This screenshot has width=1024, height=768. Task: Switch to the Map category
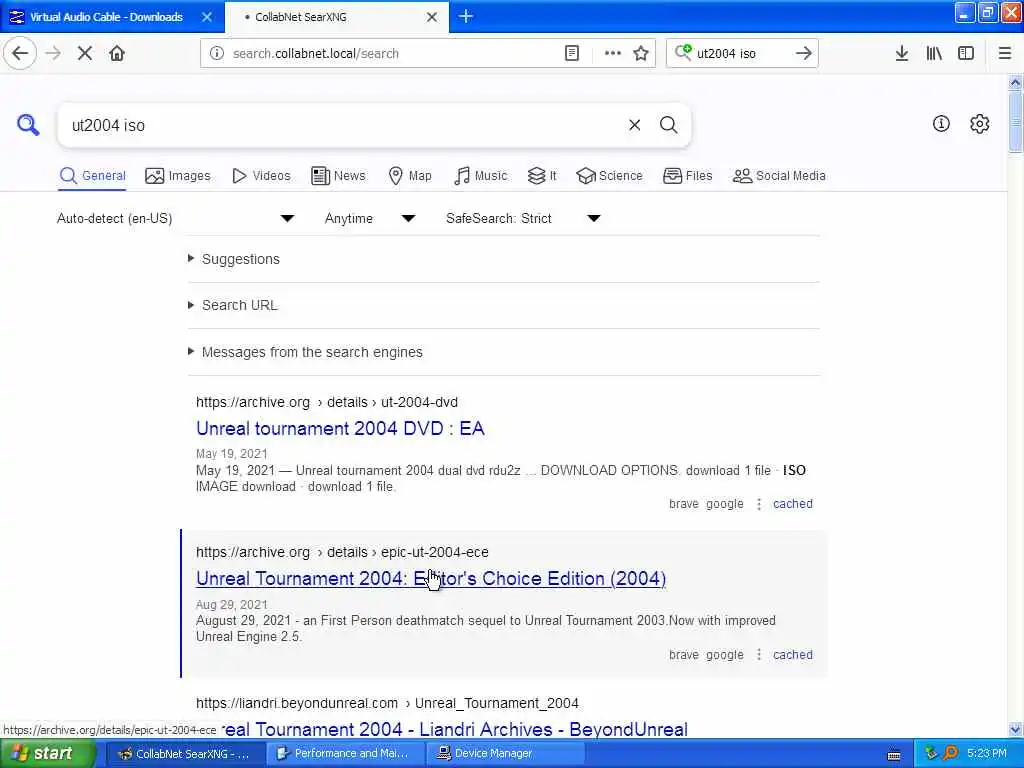point(409,176)
